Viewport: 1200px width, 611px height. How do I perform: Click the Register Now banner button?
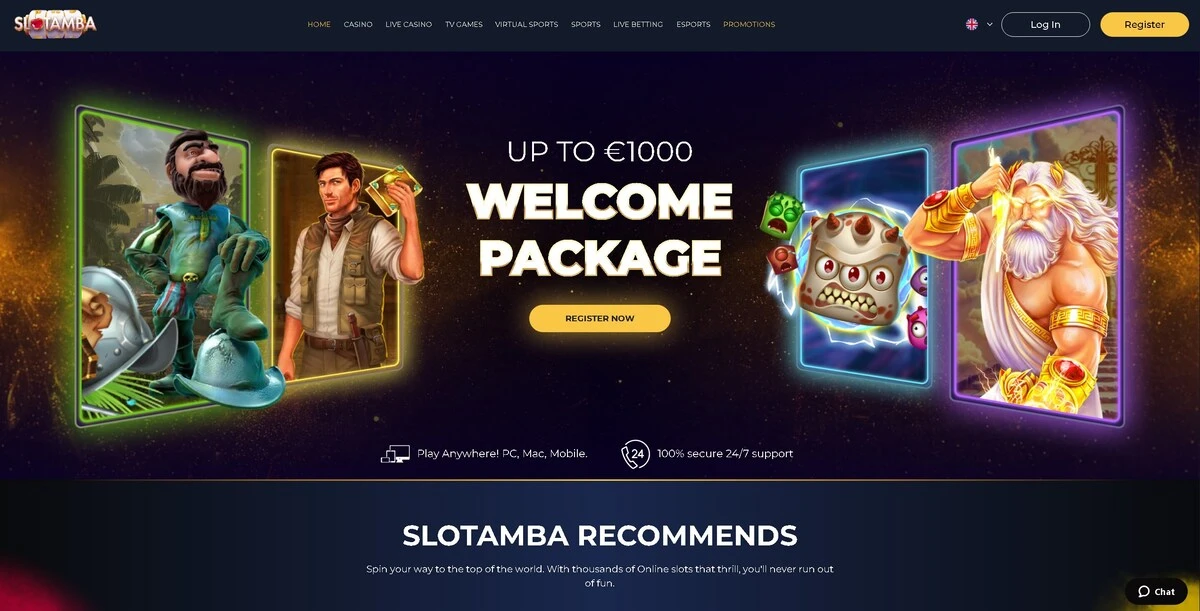pos(600,318)
